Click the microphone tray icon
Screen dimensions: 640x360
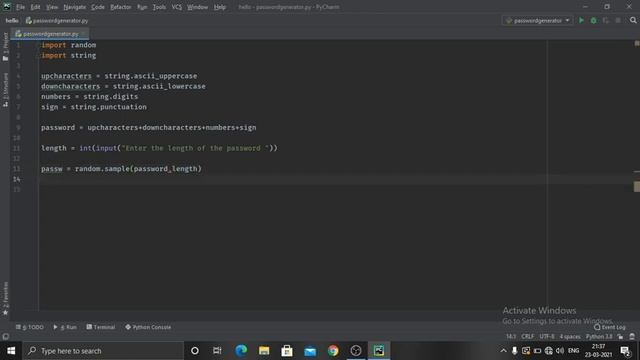515,351
